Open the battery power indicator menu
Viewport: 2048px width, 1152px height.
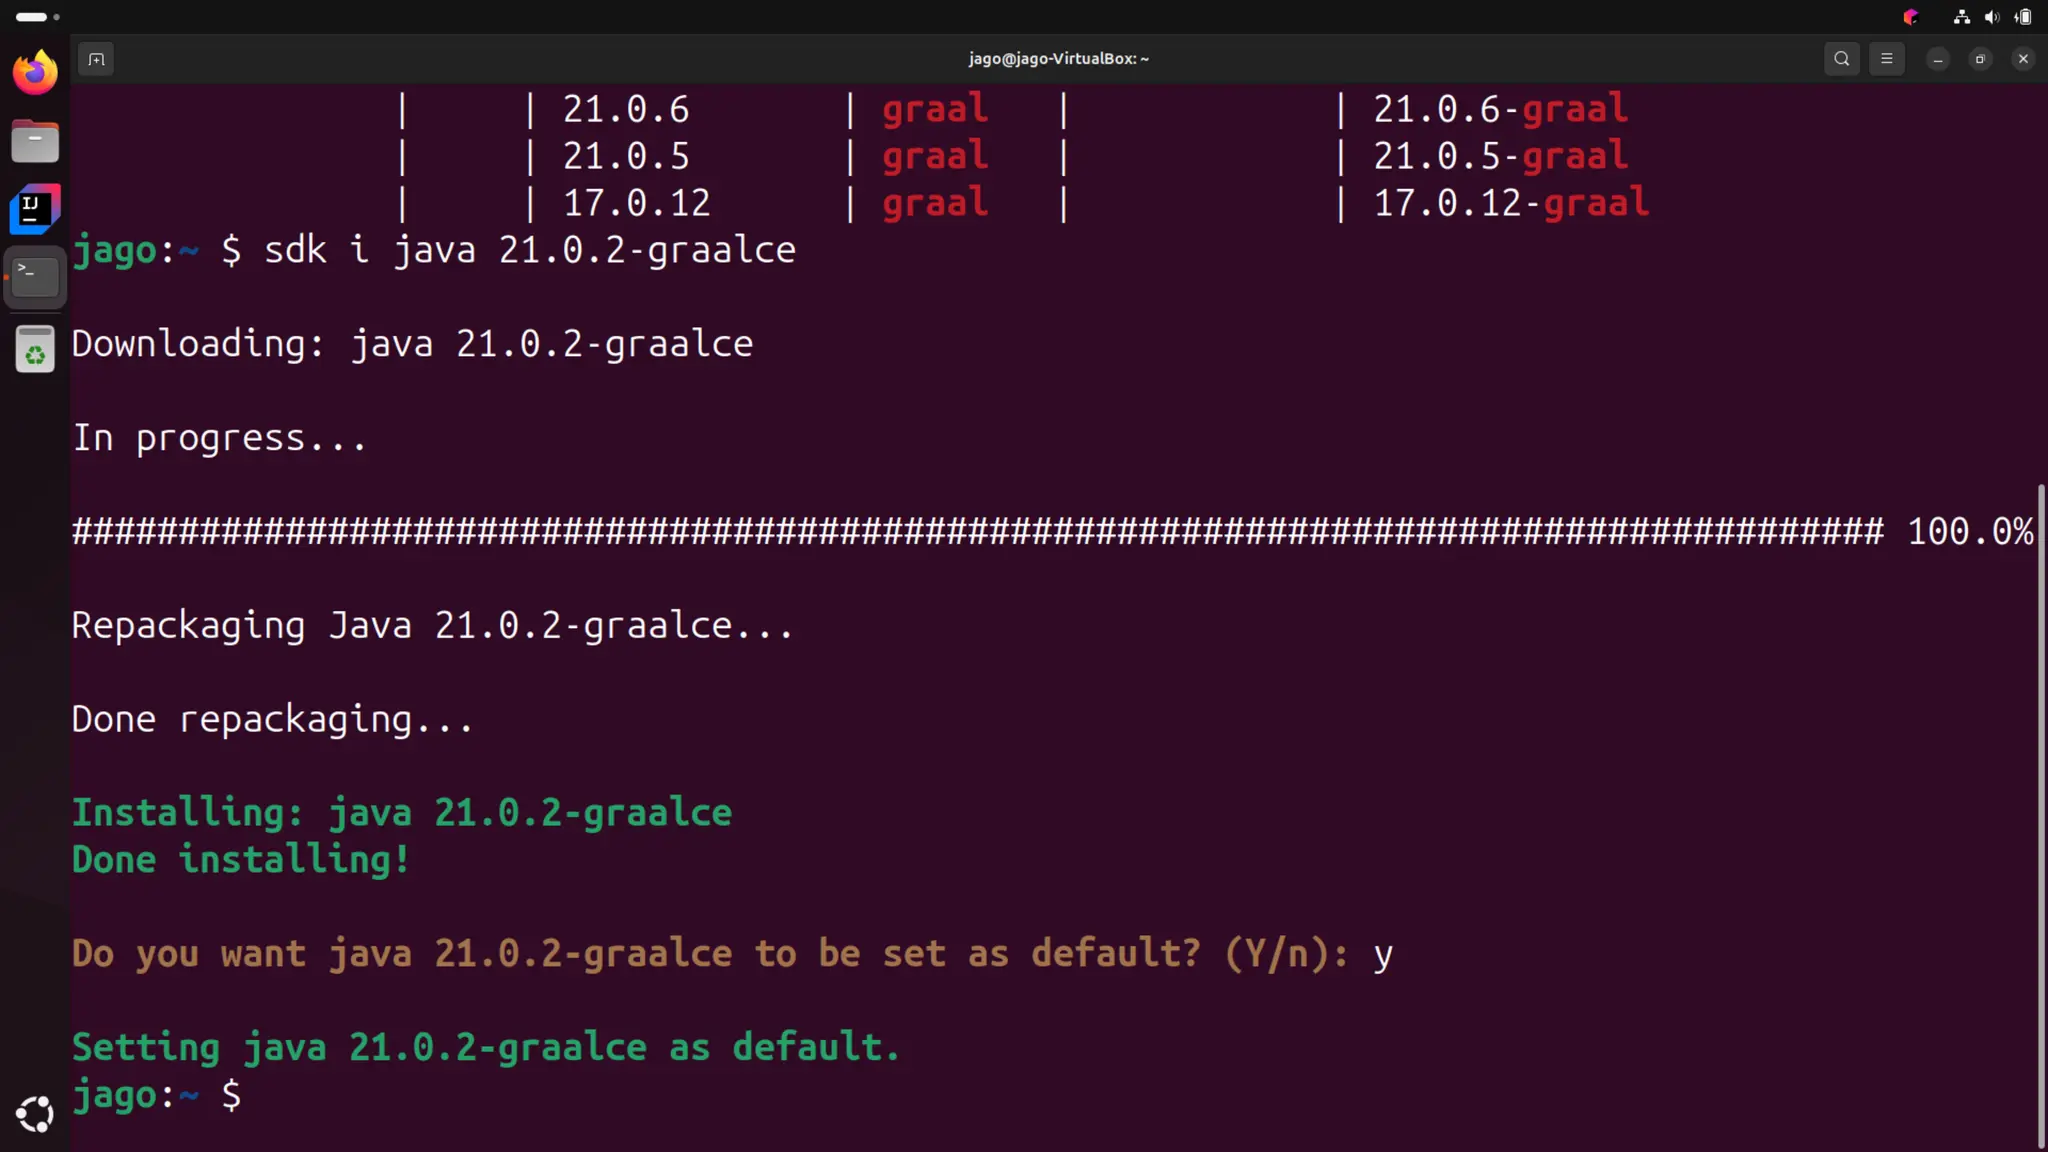point(2023,17)
